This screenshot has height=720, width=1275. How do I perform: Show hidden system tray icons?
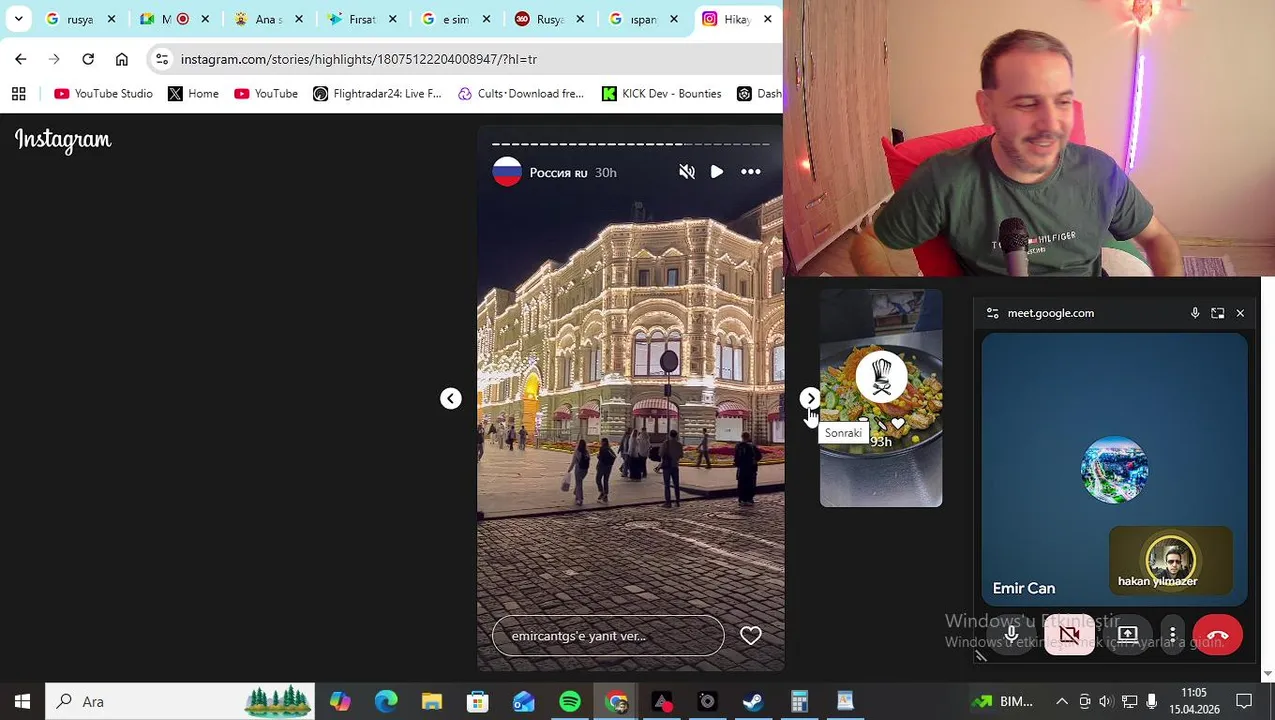pyautogui.click(x=1062, y=701)
